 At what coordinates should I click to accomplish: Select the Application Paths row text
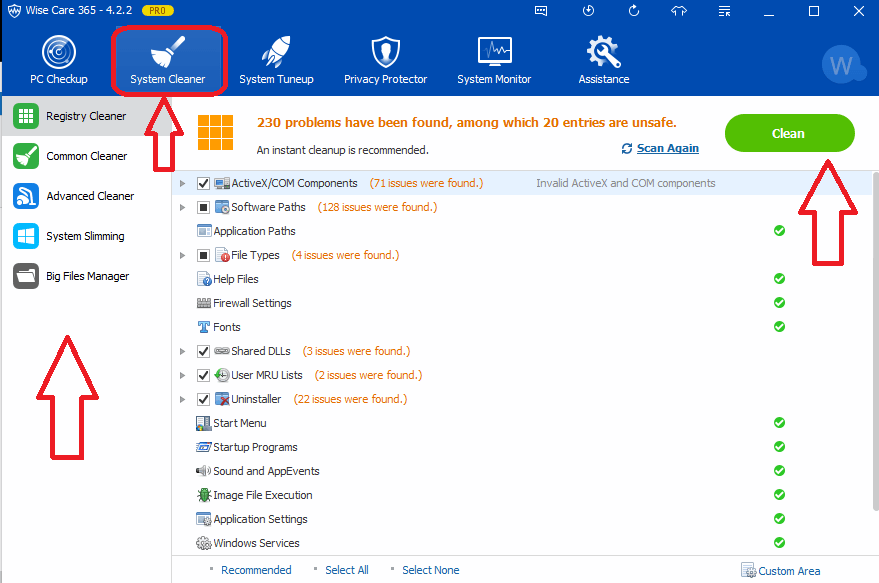point(255,231)
